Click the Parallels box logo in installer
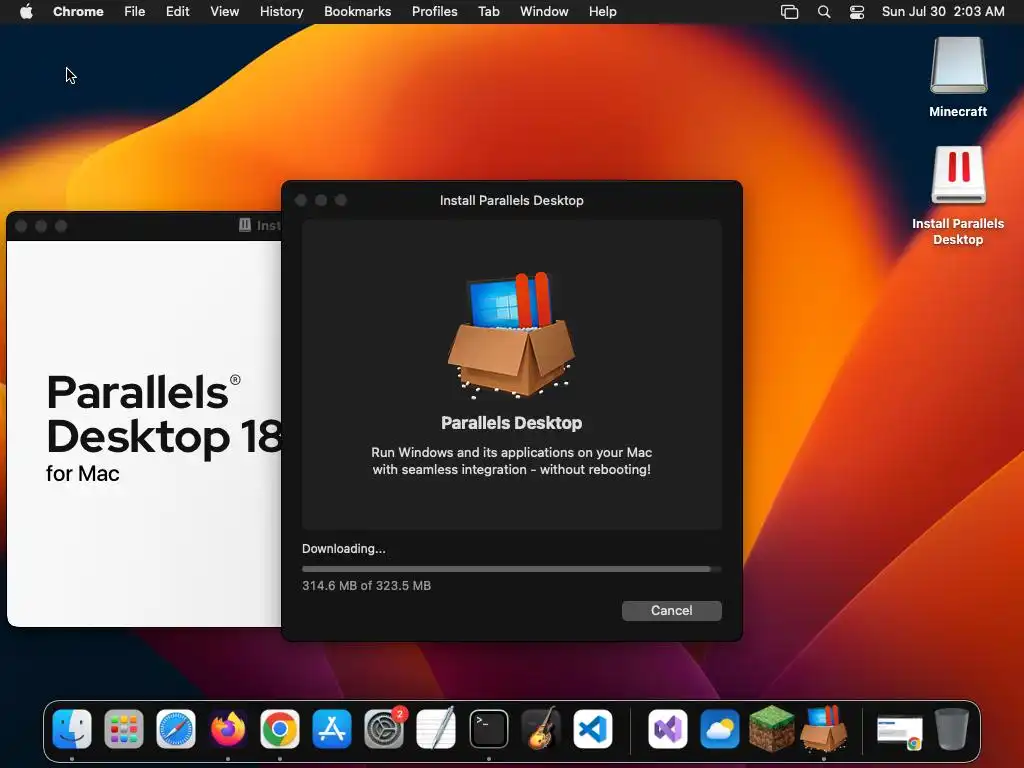This screenshot has height=768, width=1024. click(x=511, y=335)
